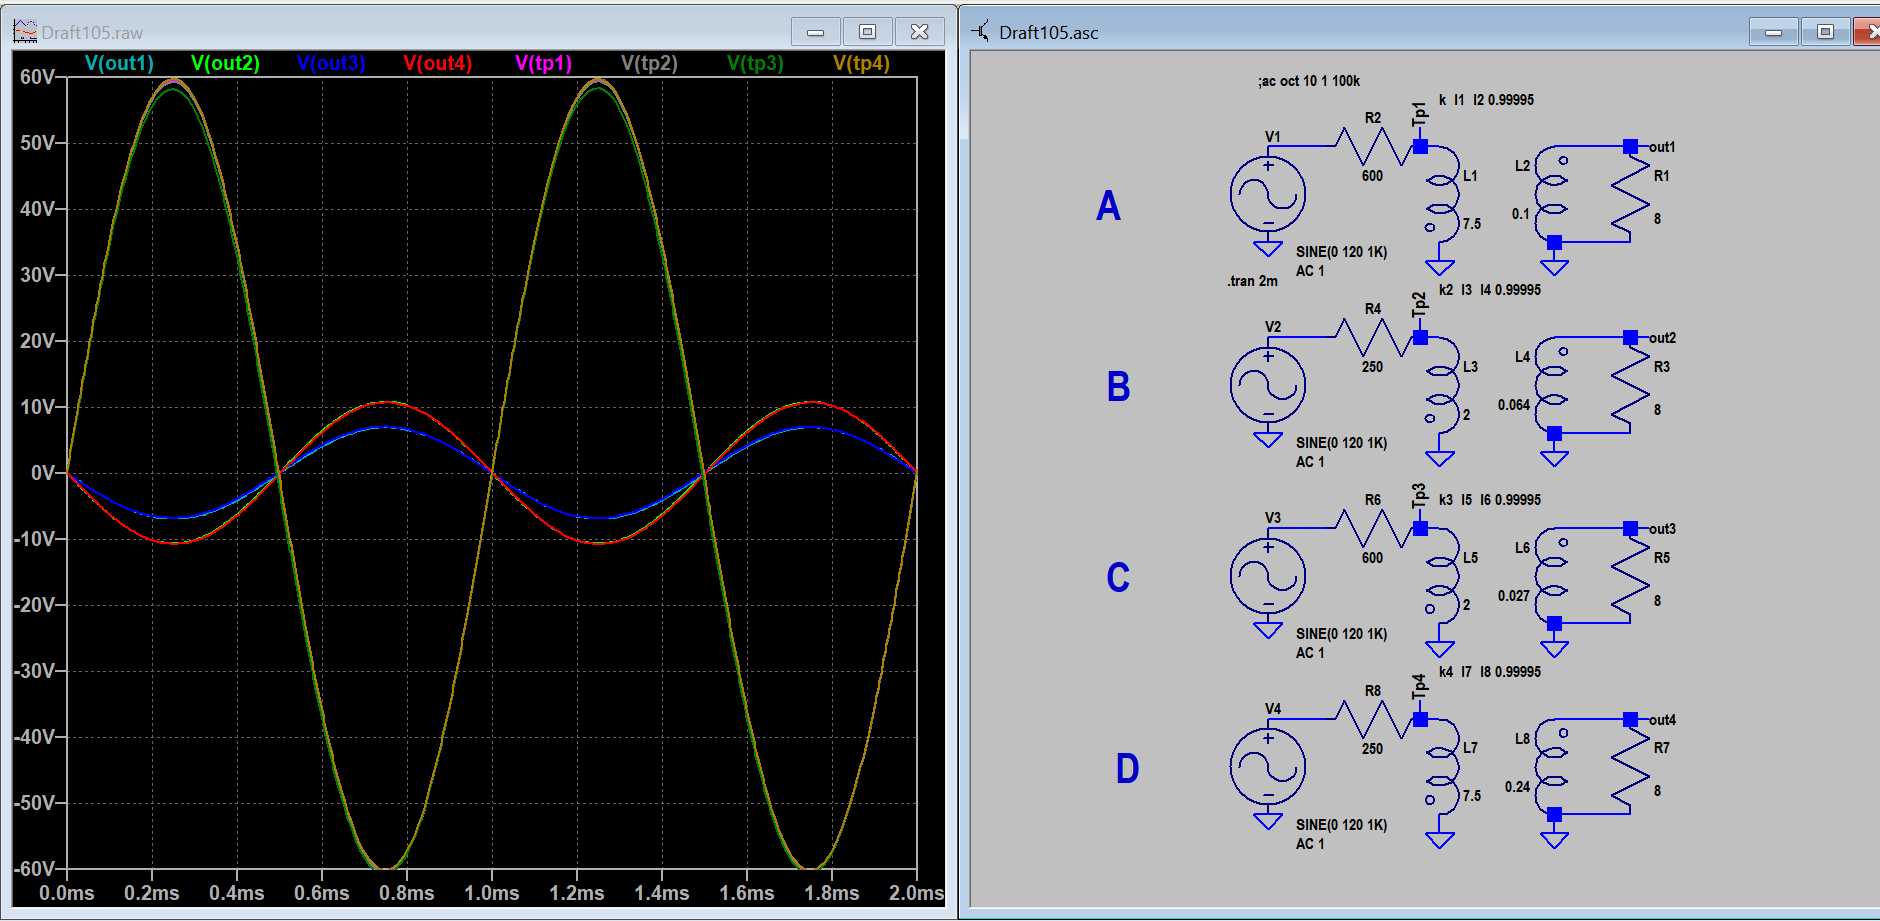Click the k4 l7 l8 0.99995 directive
Image resolution: width=1880 pixels, height=921 pixels.
point(1490,672)
